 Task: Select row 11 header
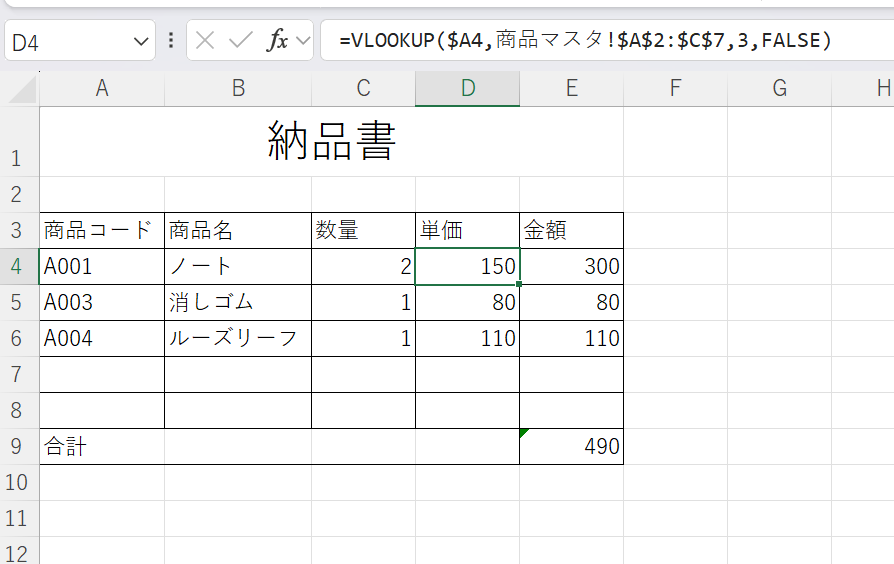pos(17,518)
